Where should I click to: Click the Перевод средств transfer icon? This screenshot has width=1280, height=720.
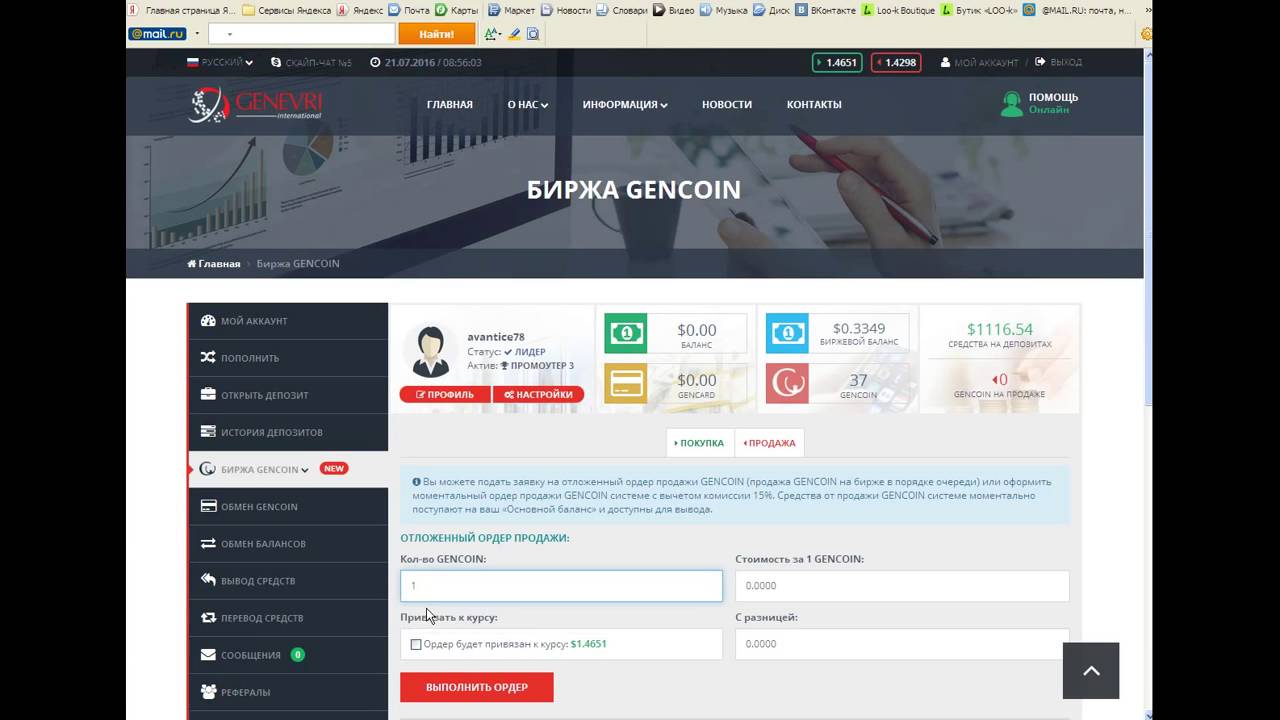(x=208, y=617)
